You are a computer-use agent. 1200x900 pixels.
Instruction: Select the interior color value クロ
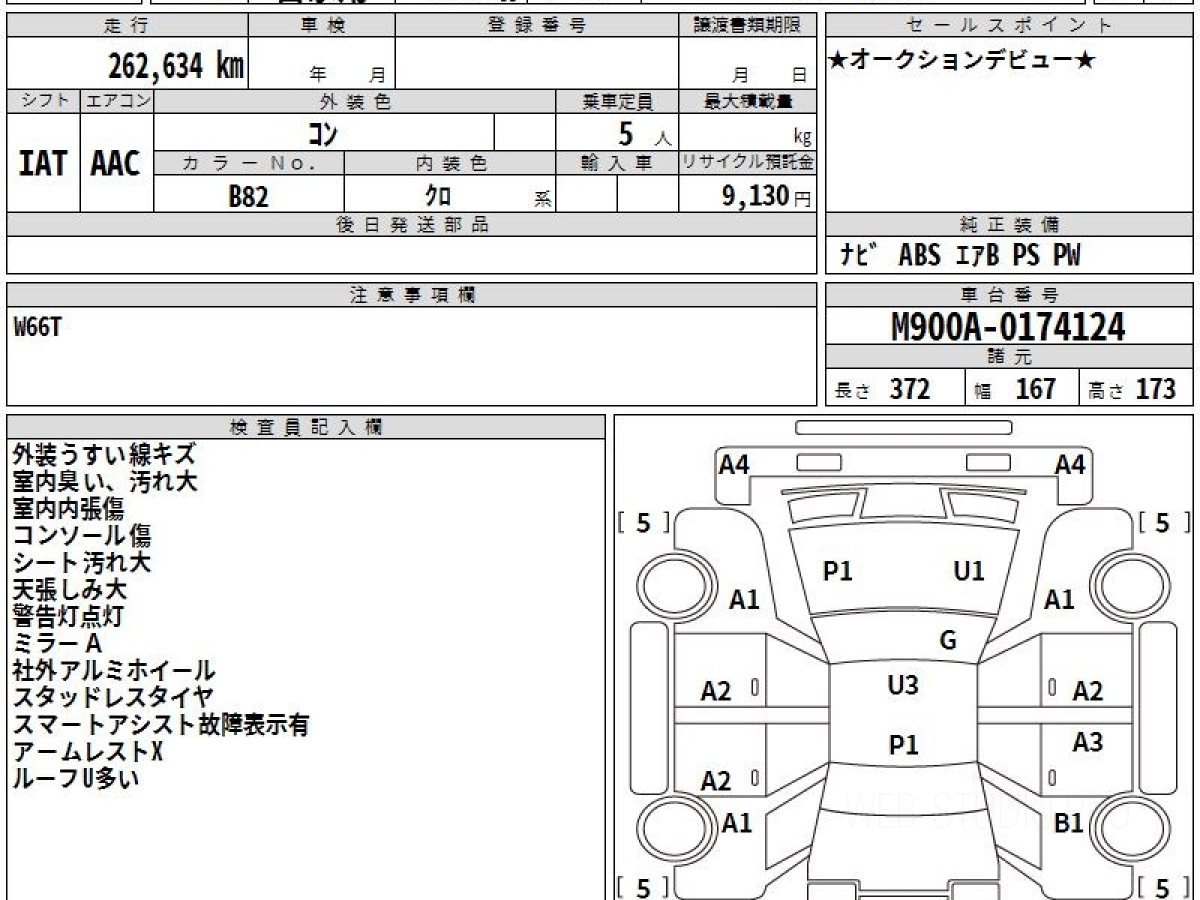tap(439, 196)
